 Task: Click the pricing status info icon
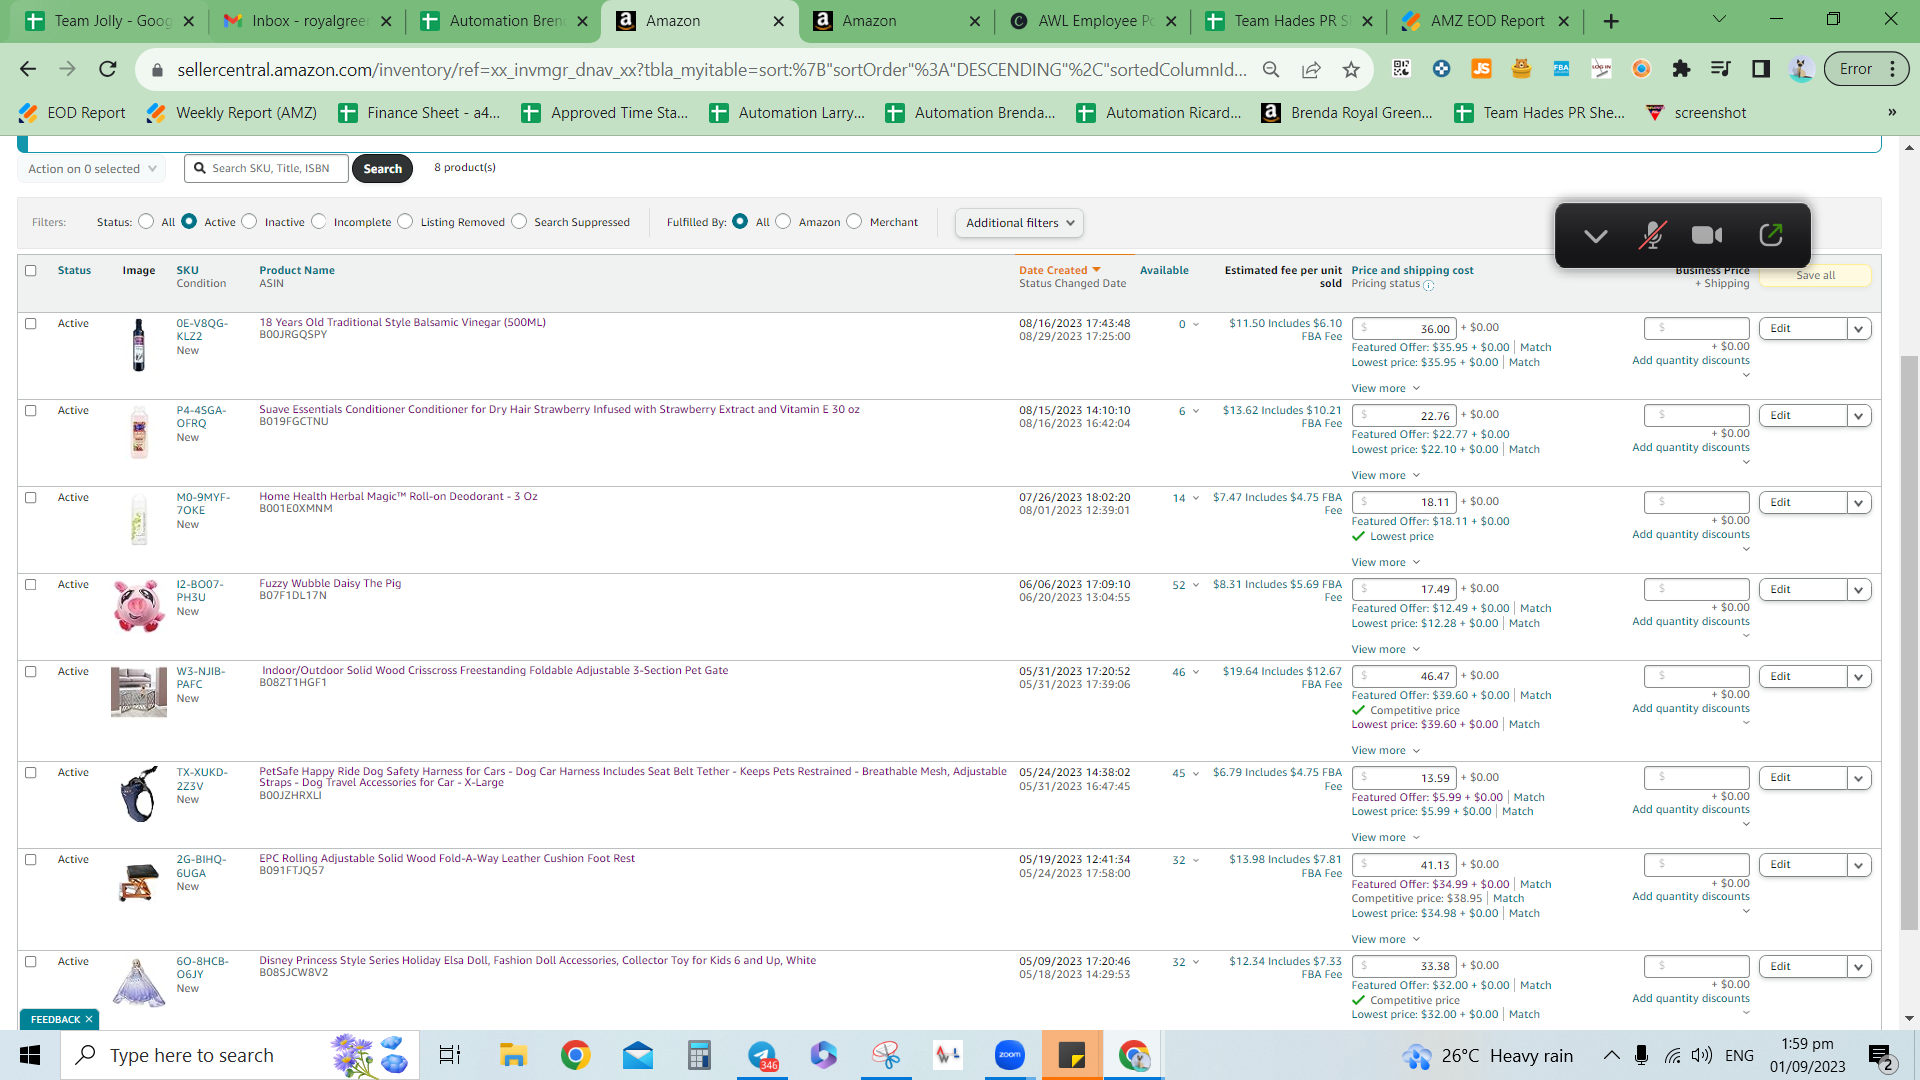1429,285
